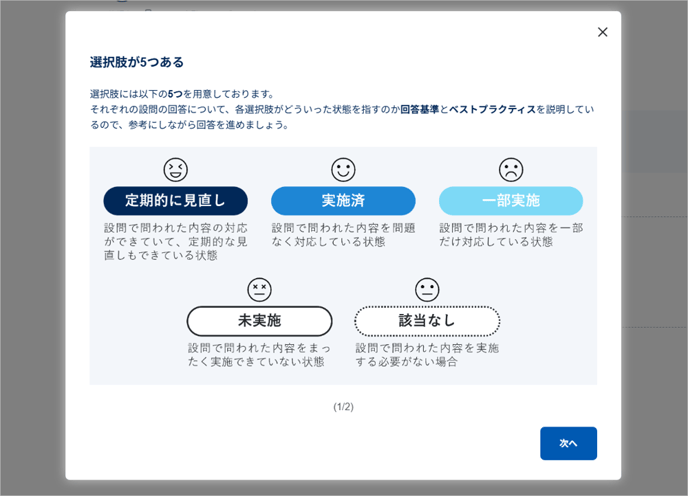Click the 次へ button
Image resolution: width=688 pixels, height=496 pixels.
pyautogui.click(x=568, y=443)
